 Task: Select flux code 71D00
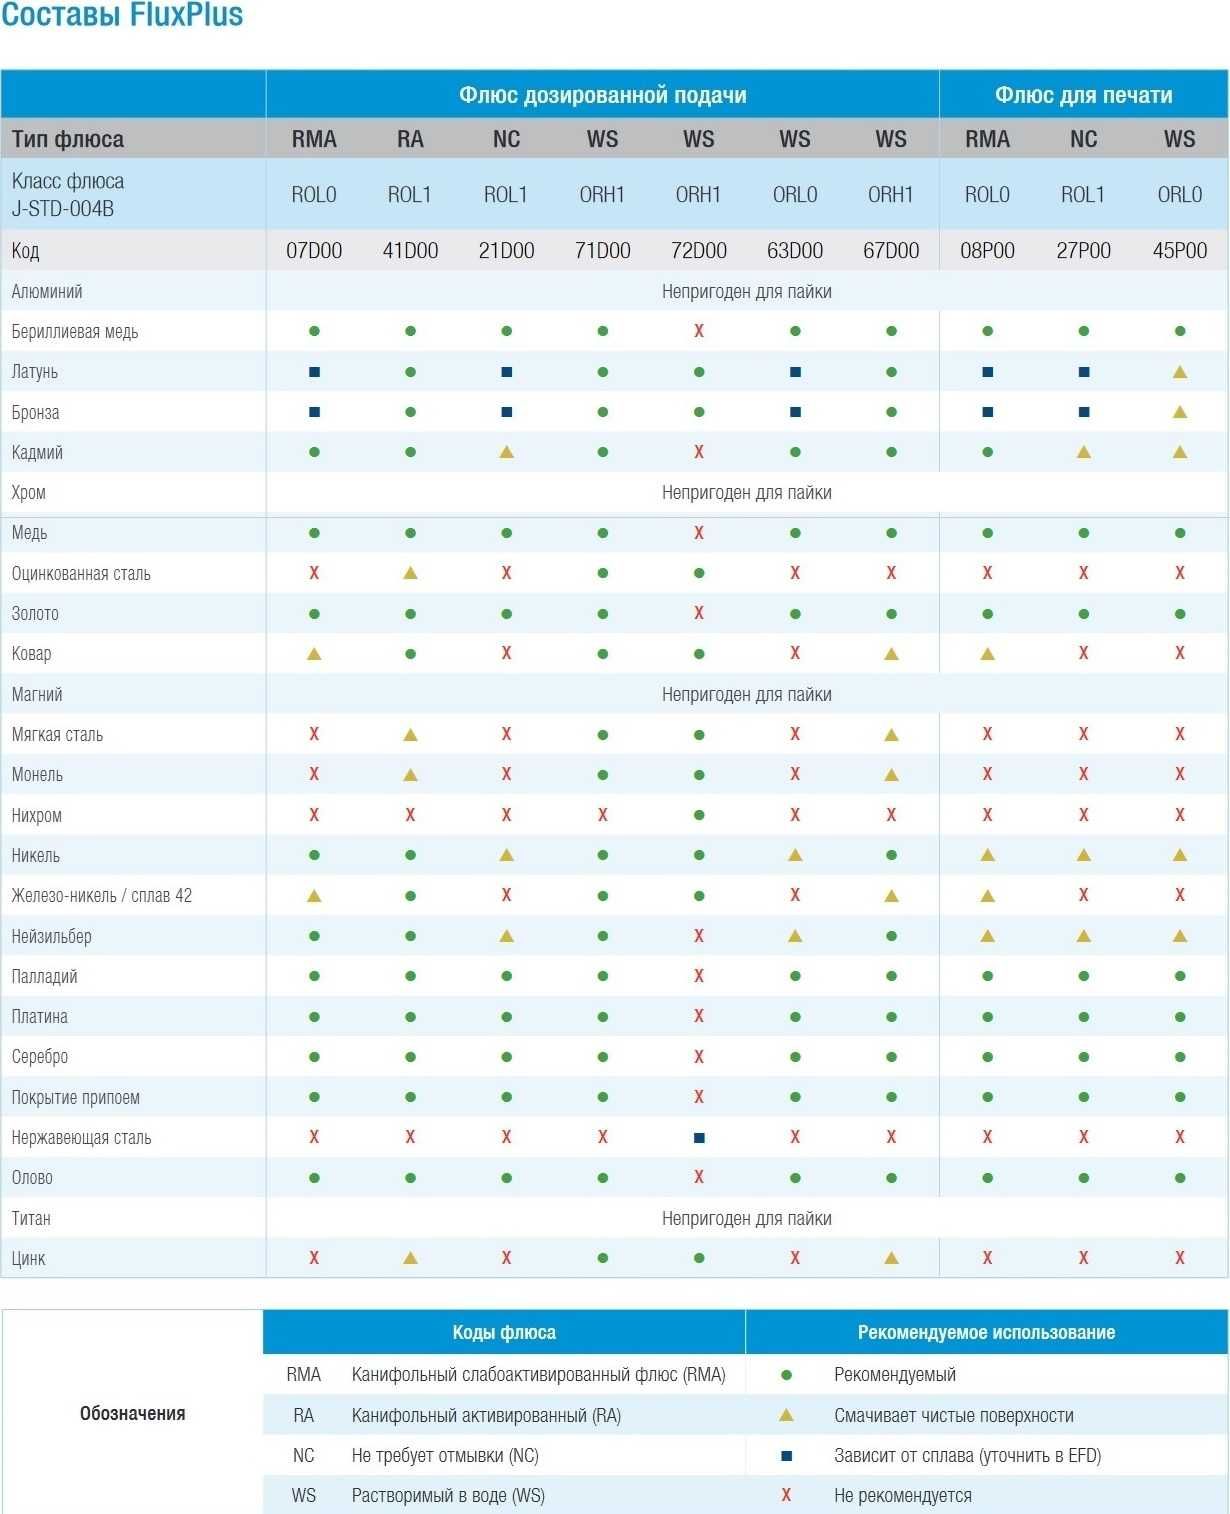click(603, 251)
